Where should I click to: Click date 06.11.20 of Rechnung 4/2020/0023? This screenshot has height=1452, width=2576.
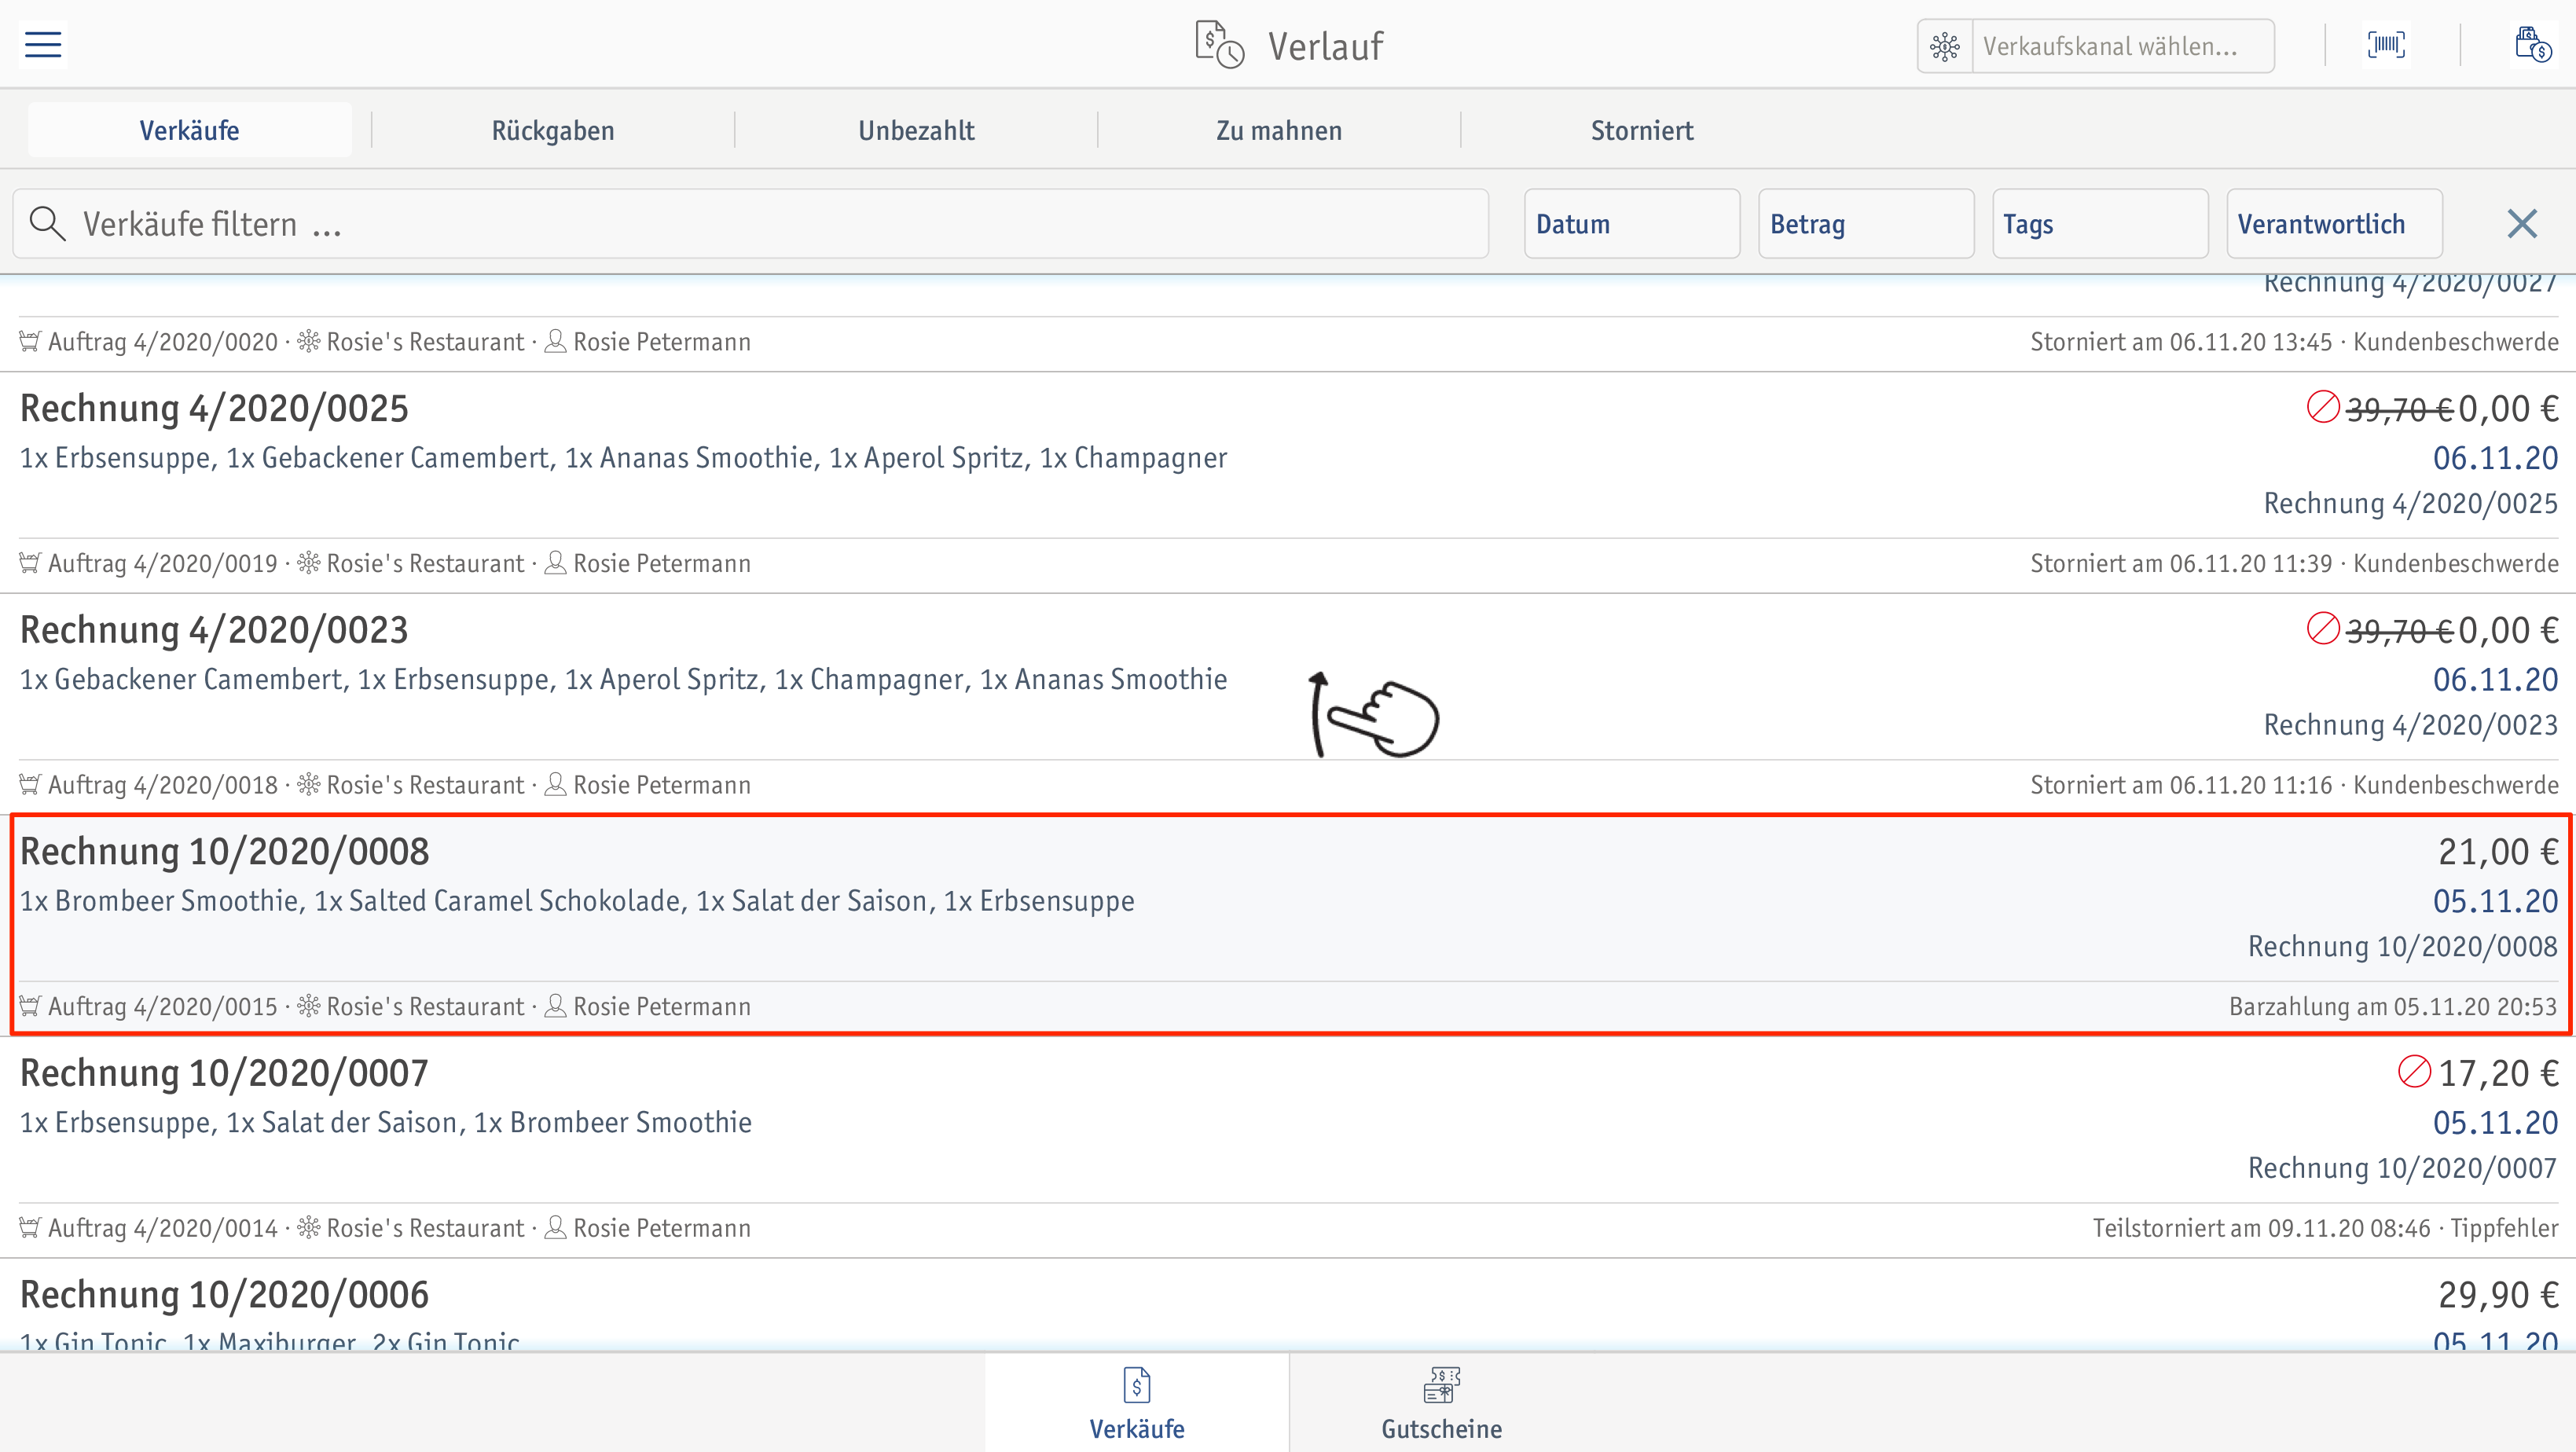pyautogui.click(x=2495, y=680)
